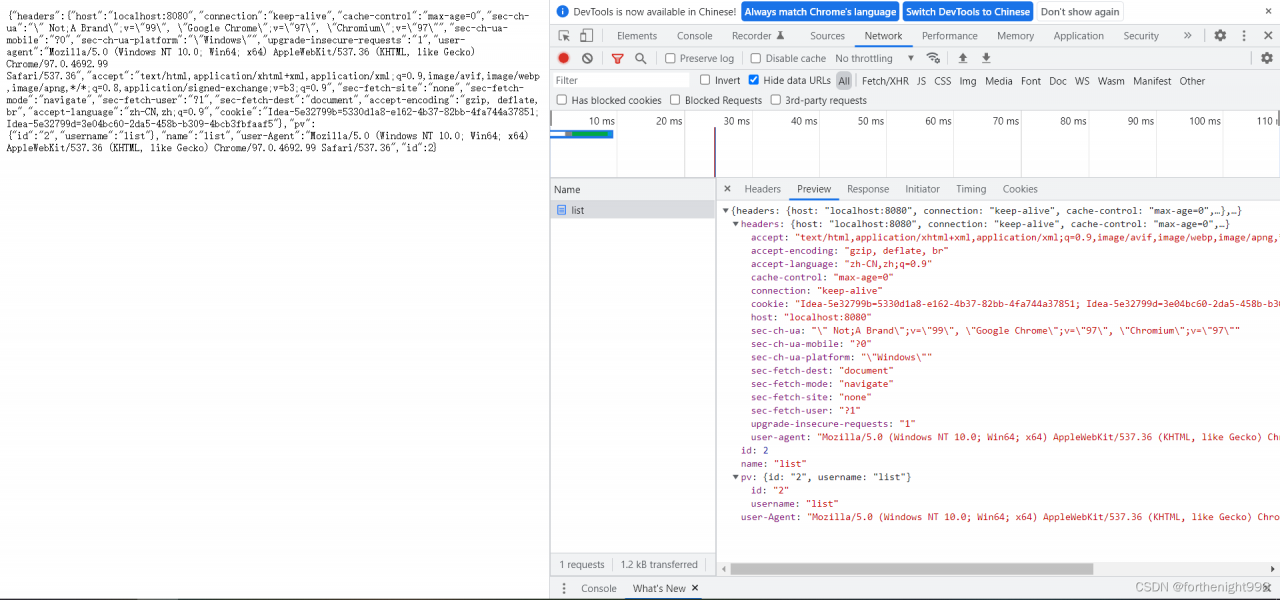Clear the network log
Screen dimensions: 1280x600
point(587,59)
